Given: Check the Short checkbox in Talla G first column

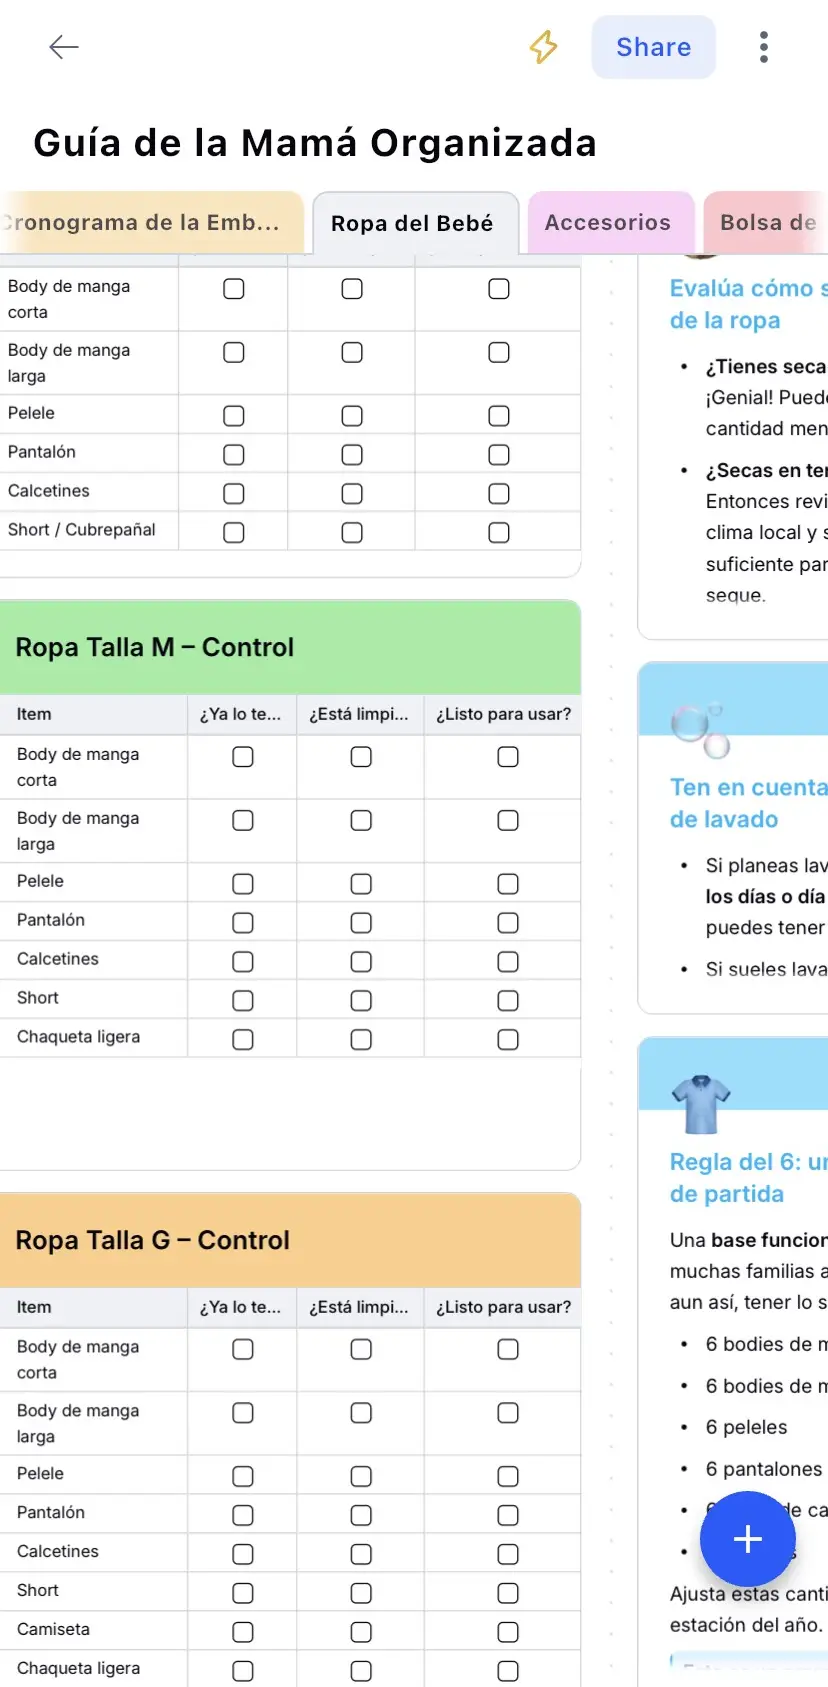Looking at the screenshot, I should (x=241, y=1590).
